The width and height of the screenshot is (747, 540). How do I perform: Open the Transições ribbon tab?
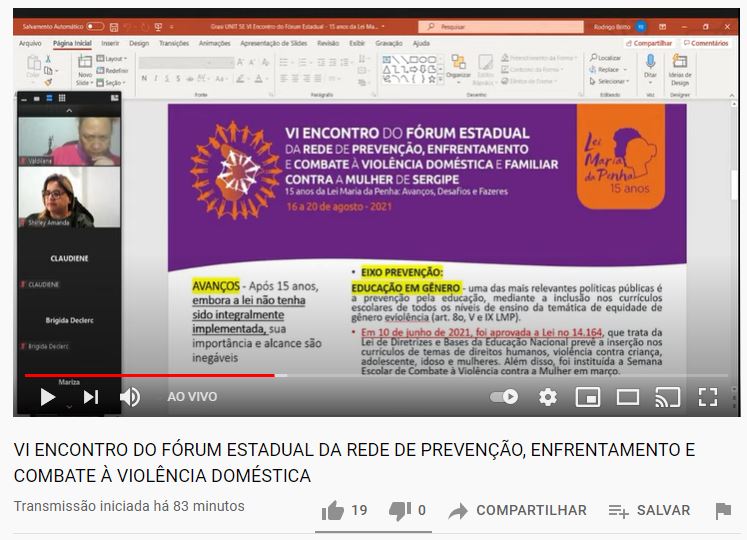coord(173,43)
